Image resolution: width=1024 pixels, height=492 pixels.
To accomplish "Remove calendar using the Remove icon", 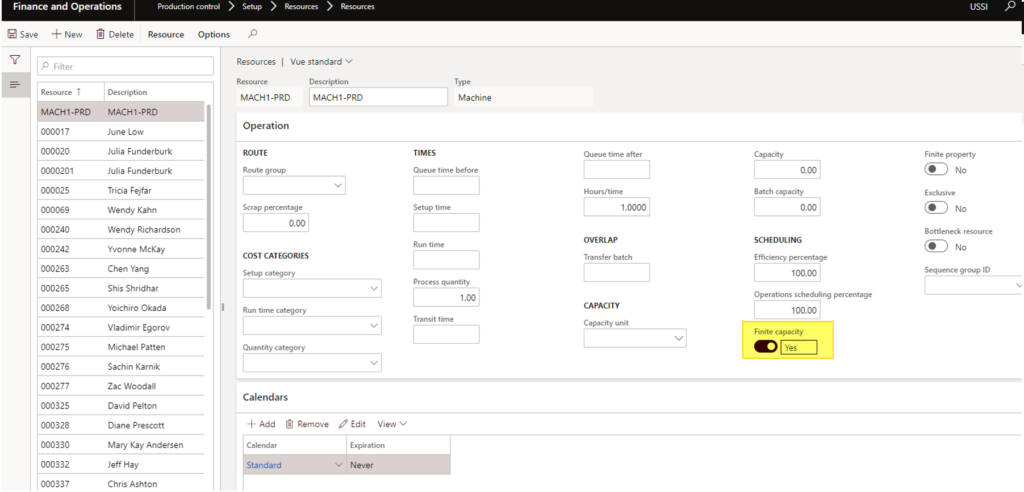I will point(290,424).
